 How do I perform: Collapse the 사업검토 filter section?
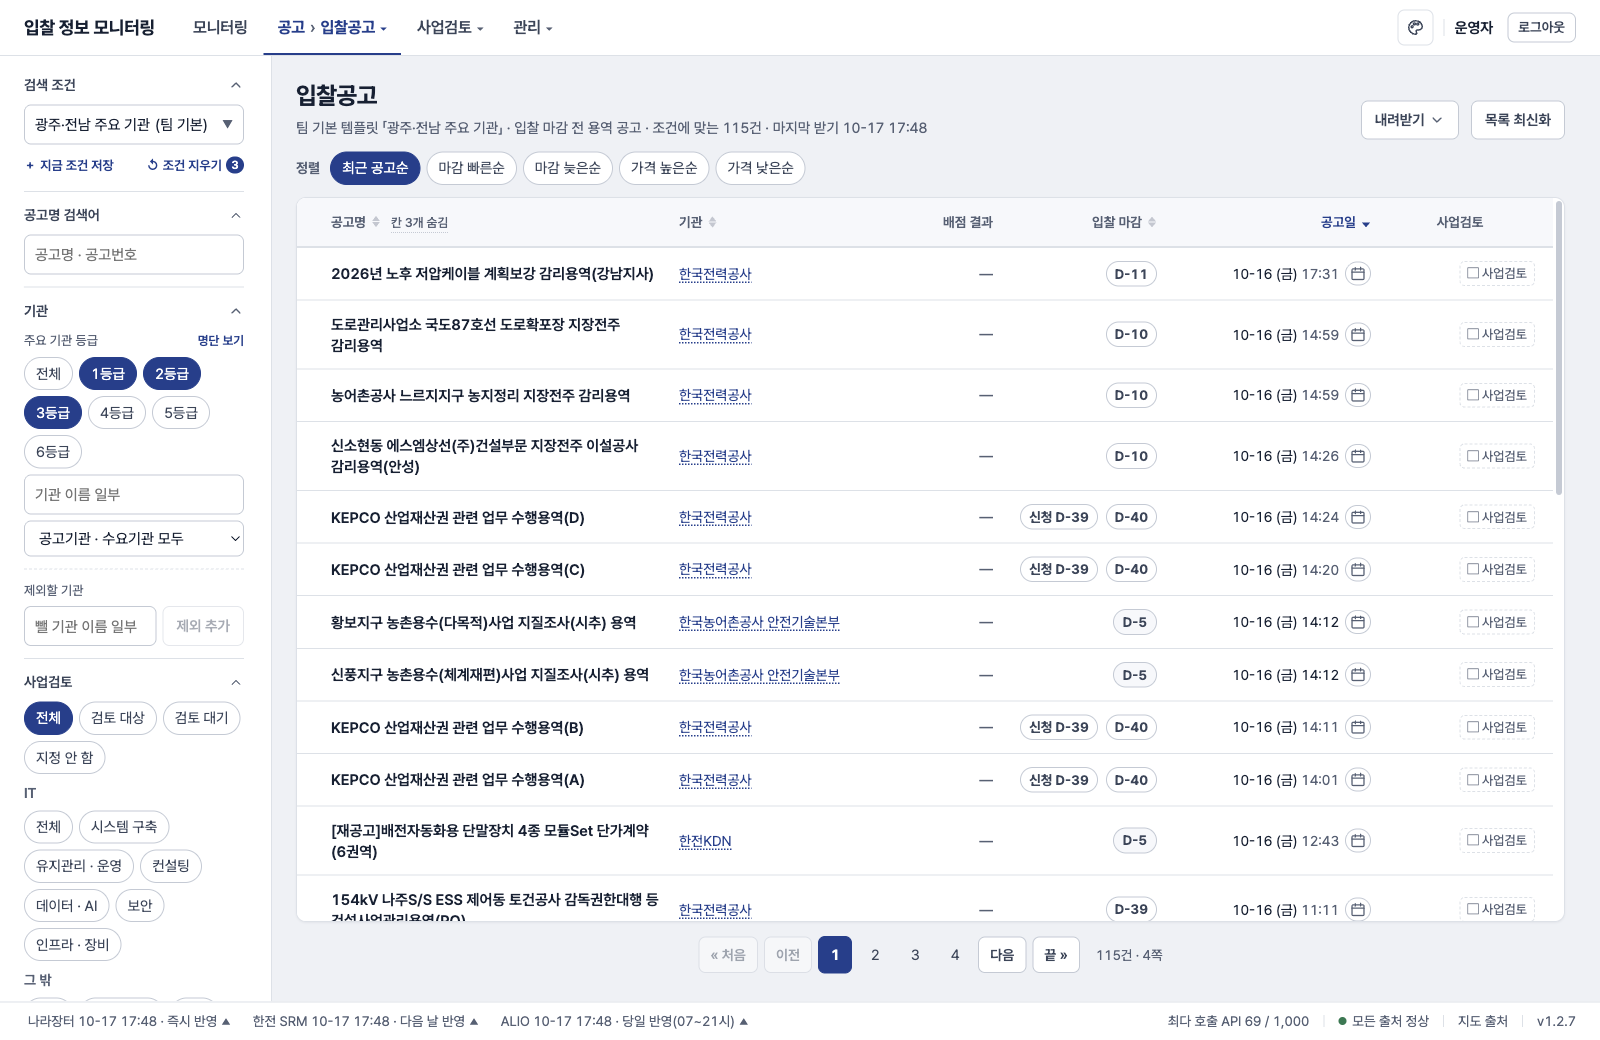(x=236, y=682)
